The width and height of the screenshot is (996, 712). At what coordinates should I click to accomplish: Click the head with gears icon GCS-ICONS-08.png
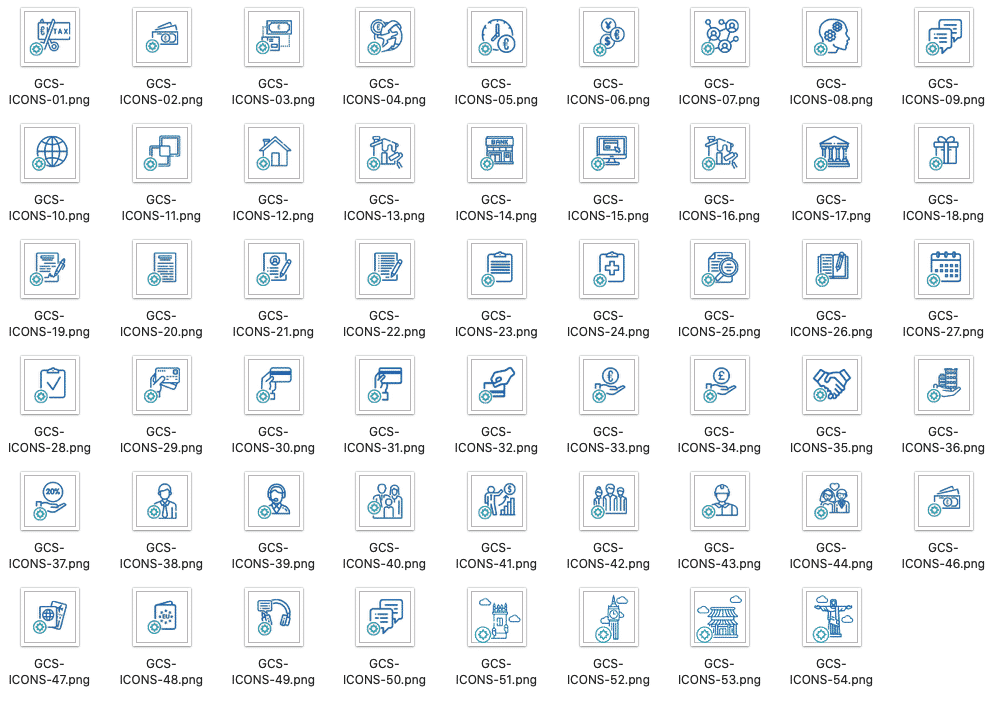pyautogui.click(x=831, y=37)
